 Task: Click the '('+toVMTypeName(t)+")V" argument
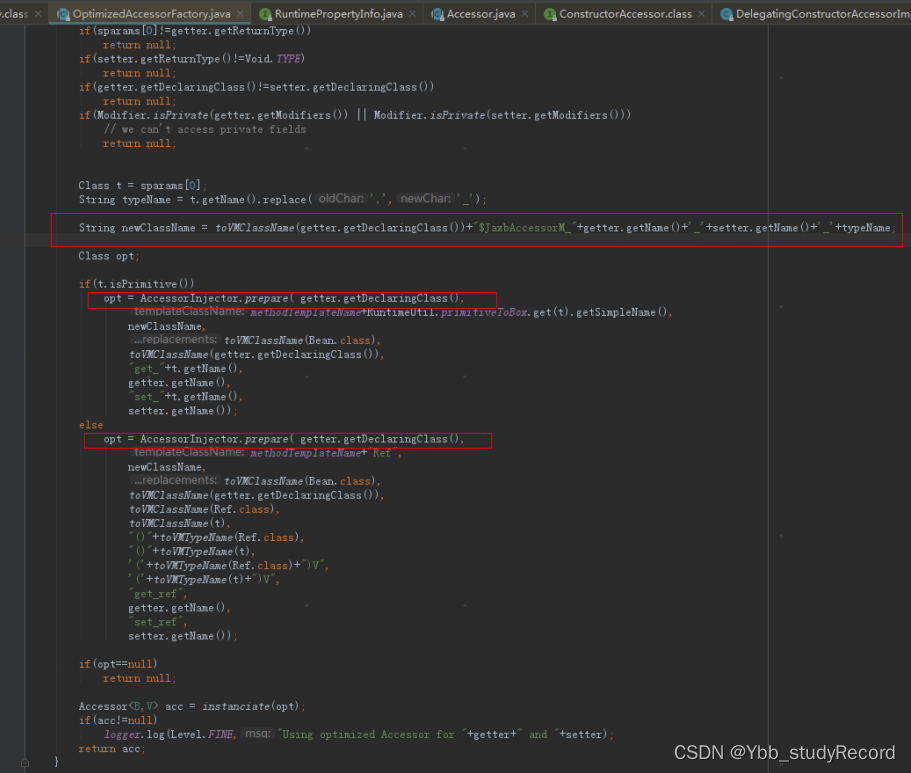click(x=204, y=579)
